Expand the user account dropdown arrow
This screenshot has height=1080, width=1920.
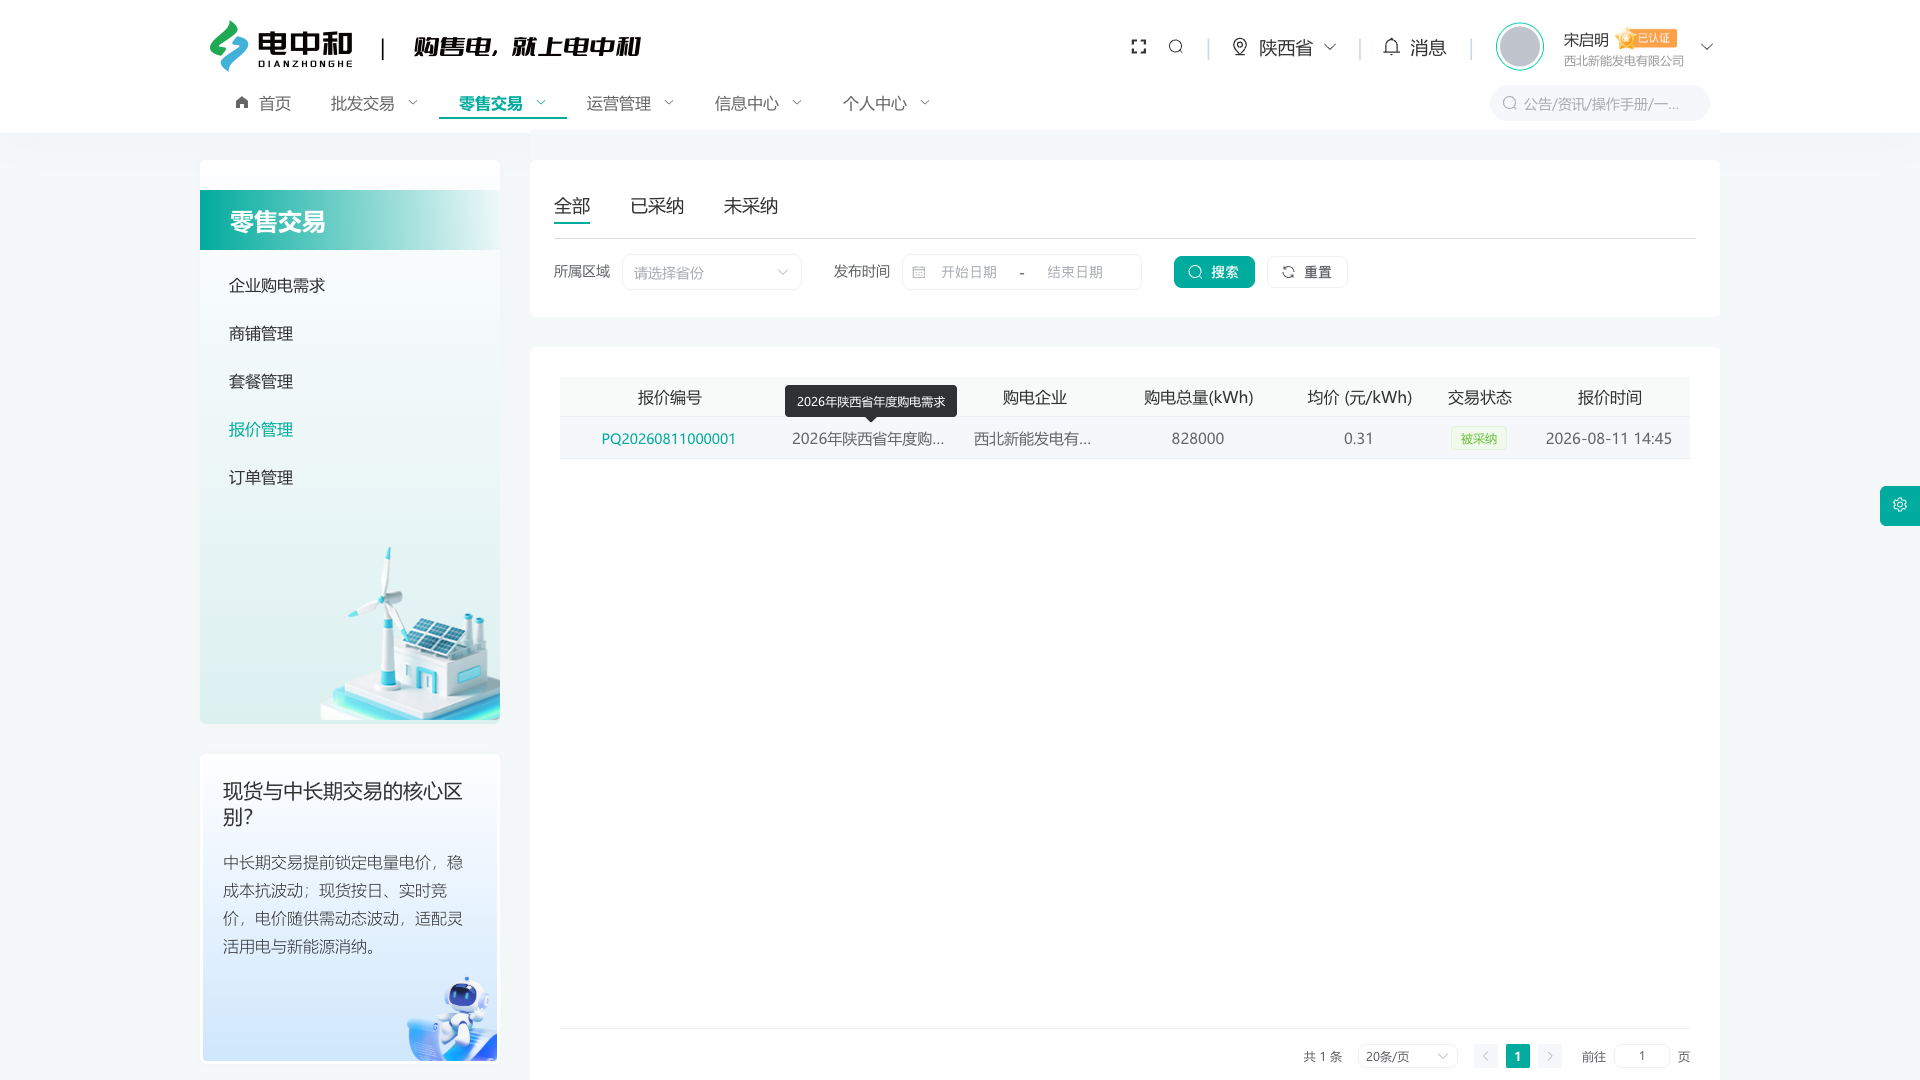pyautogui.click(x=1707, y=47)
